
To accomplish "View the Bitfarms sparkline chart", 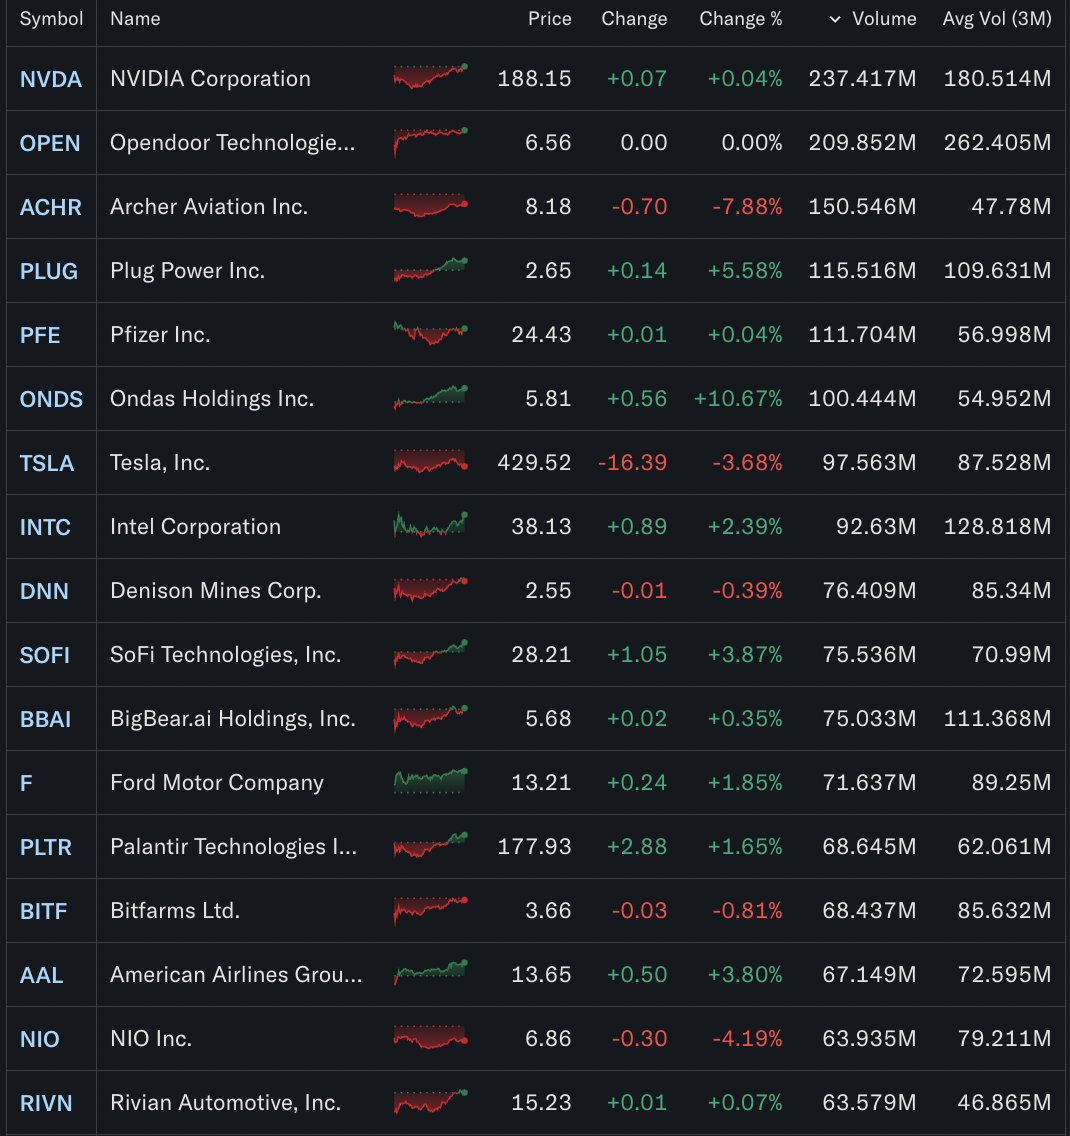I will click(430, 910).
